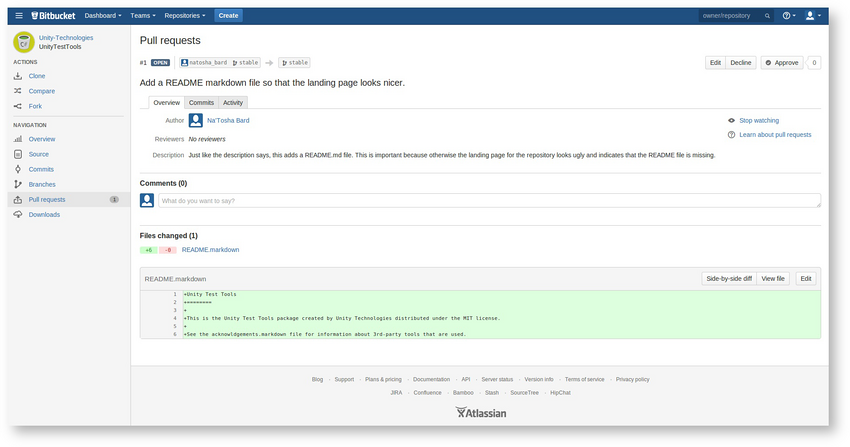Decline the pull request

(740, 63)
